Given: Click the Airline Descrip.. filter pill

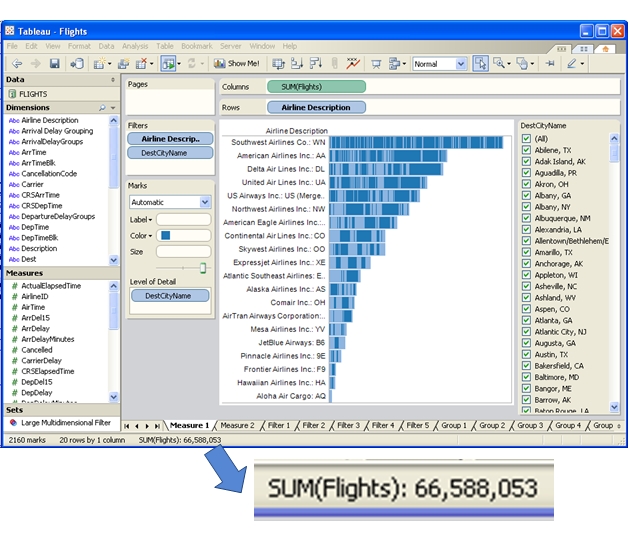Looking at the screenshot, I should tap(170, 139).
